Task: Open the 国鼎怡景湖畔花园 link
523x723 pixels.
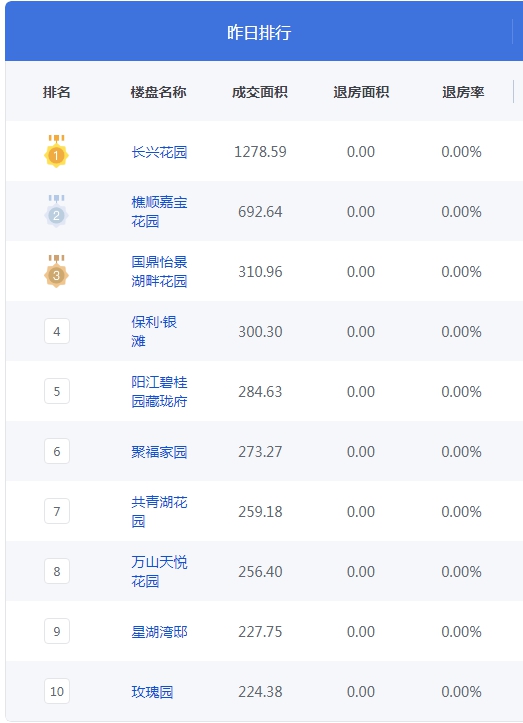Action: coord(159,272)
